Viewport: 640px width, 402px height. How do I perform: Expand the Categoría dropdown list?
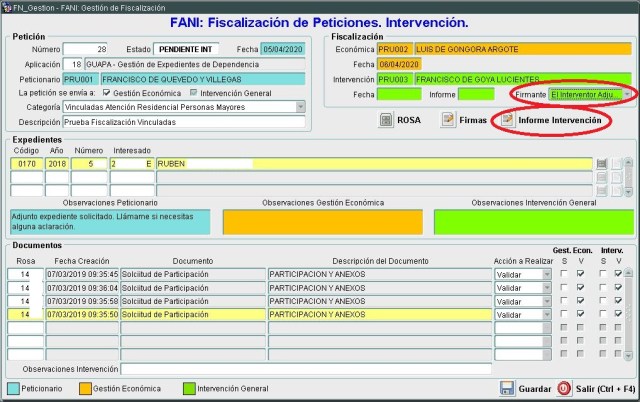(300, 107)
